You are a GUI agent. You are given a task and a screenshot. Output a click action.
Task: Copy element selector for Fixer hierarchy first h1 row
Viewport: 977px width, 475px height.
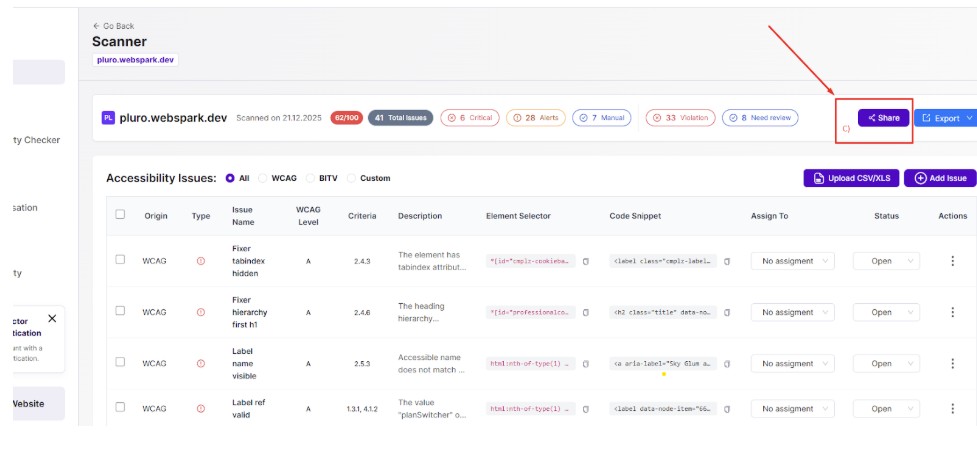pos(586,312)
